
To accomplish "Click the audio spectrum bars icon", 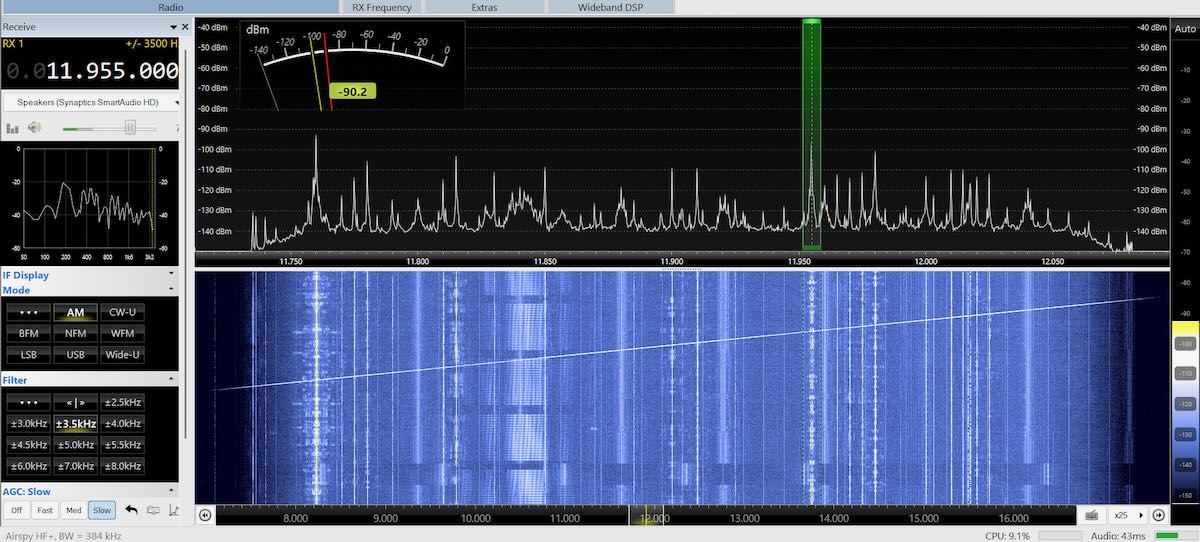I will click(x=13, y=128).
